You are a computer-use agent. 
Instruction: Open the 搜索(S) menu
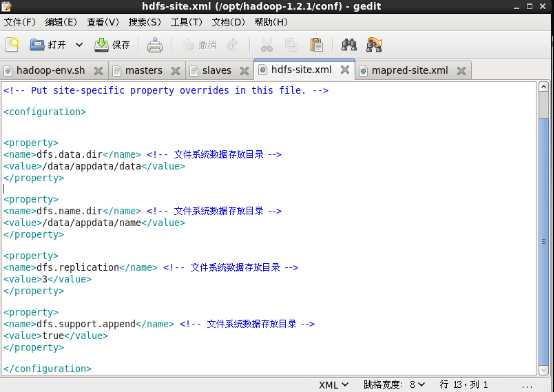[145, 22]
